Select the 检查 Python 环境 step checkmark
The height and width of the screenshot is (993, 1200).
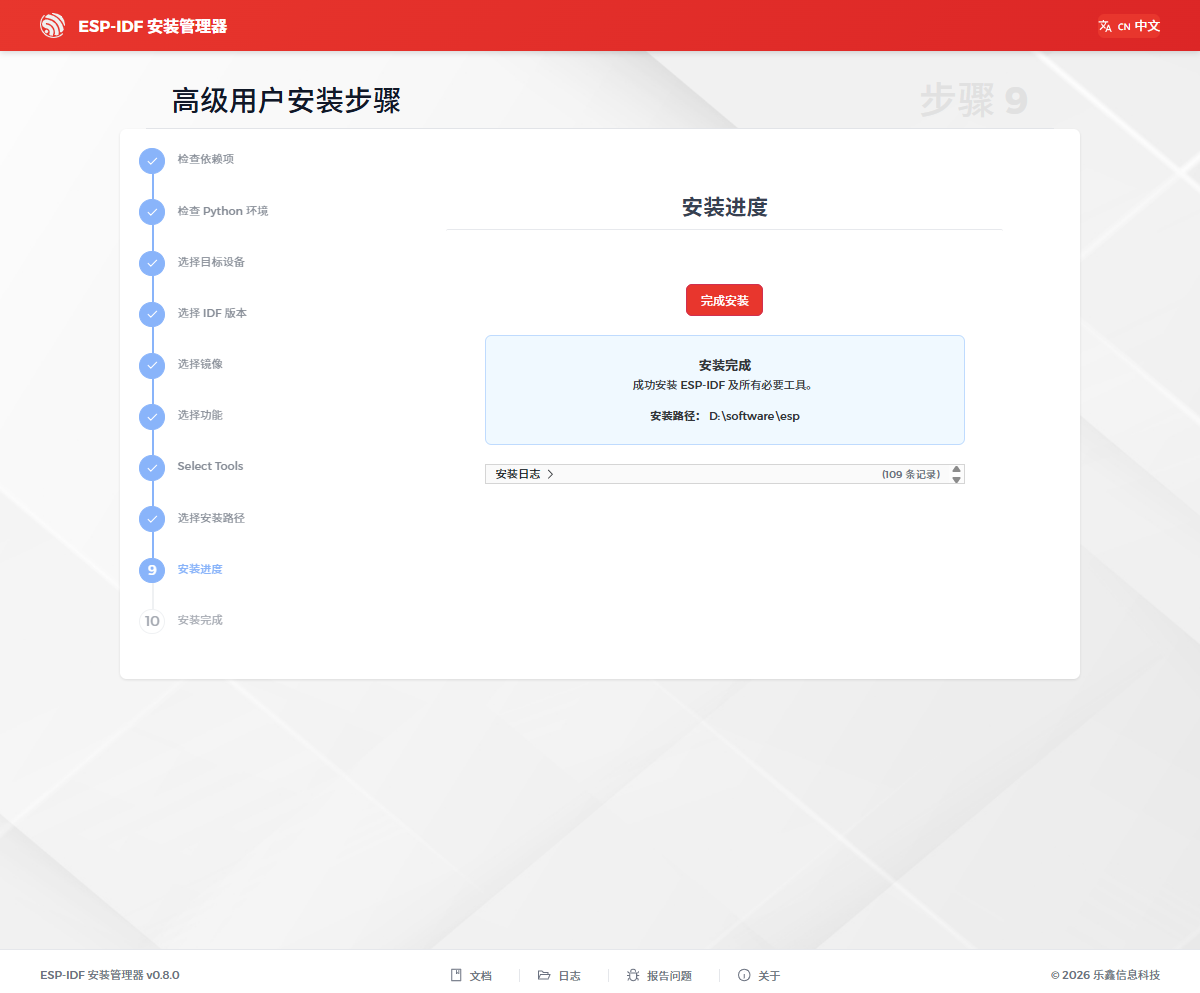point(152,212)
